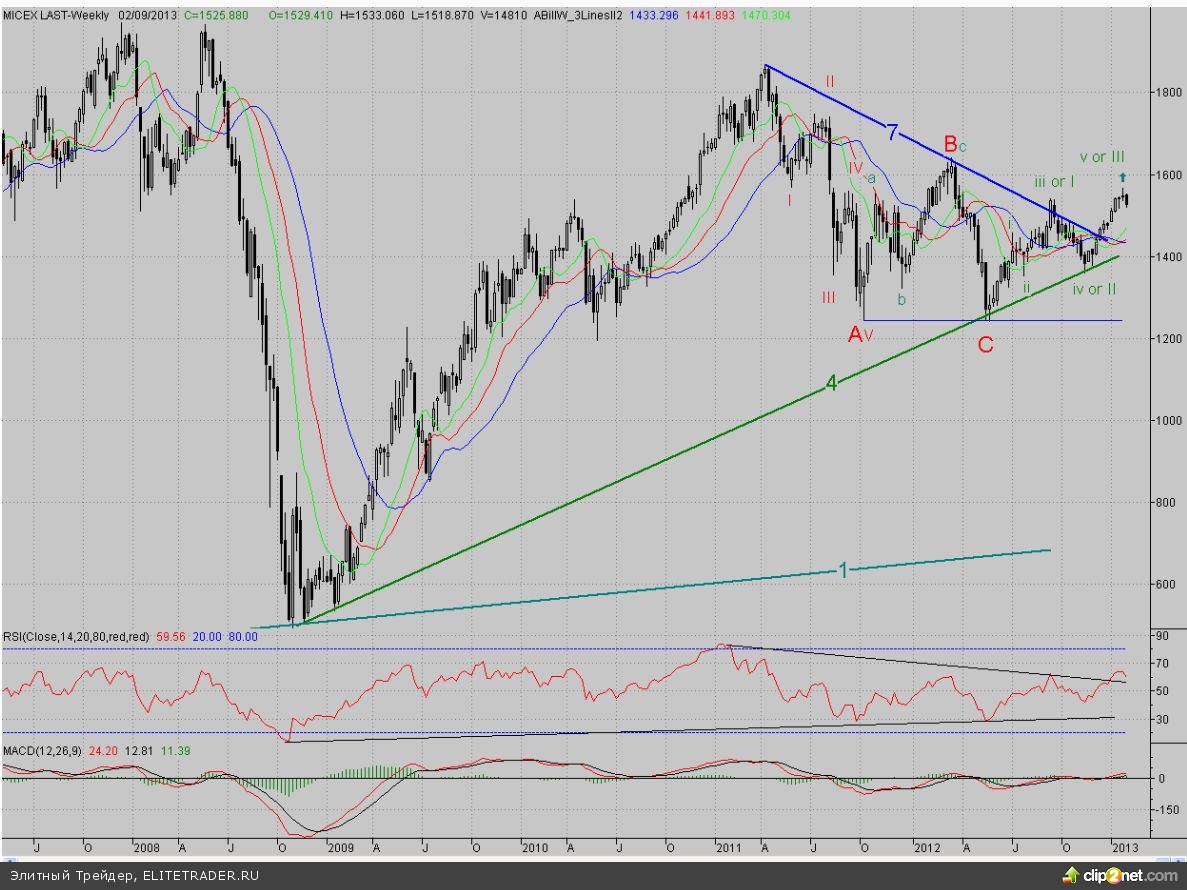The height and width of the screenshot is (890, 1187).
Task: Click the clip2net.com watermark link
Action: (x=1136, y=876)
